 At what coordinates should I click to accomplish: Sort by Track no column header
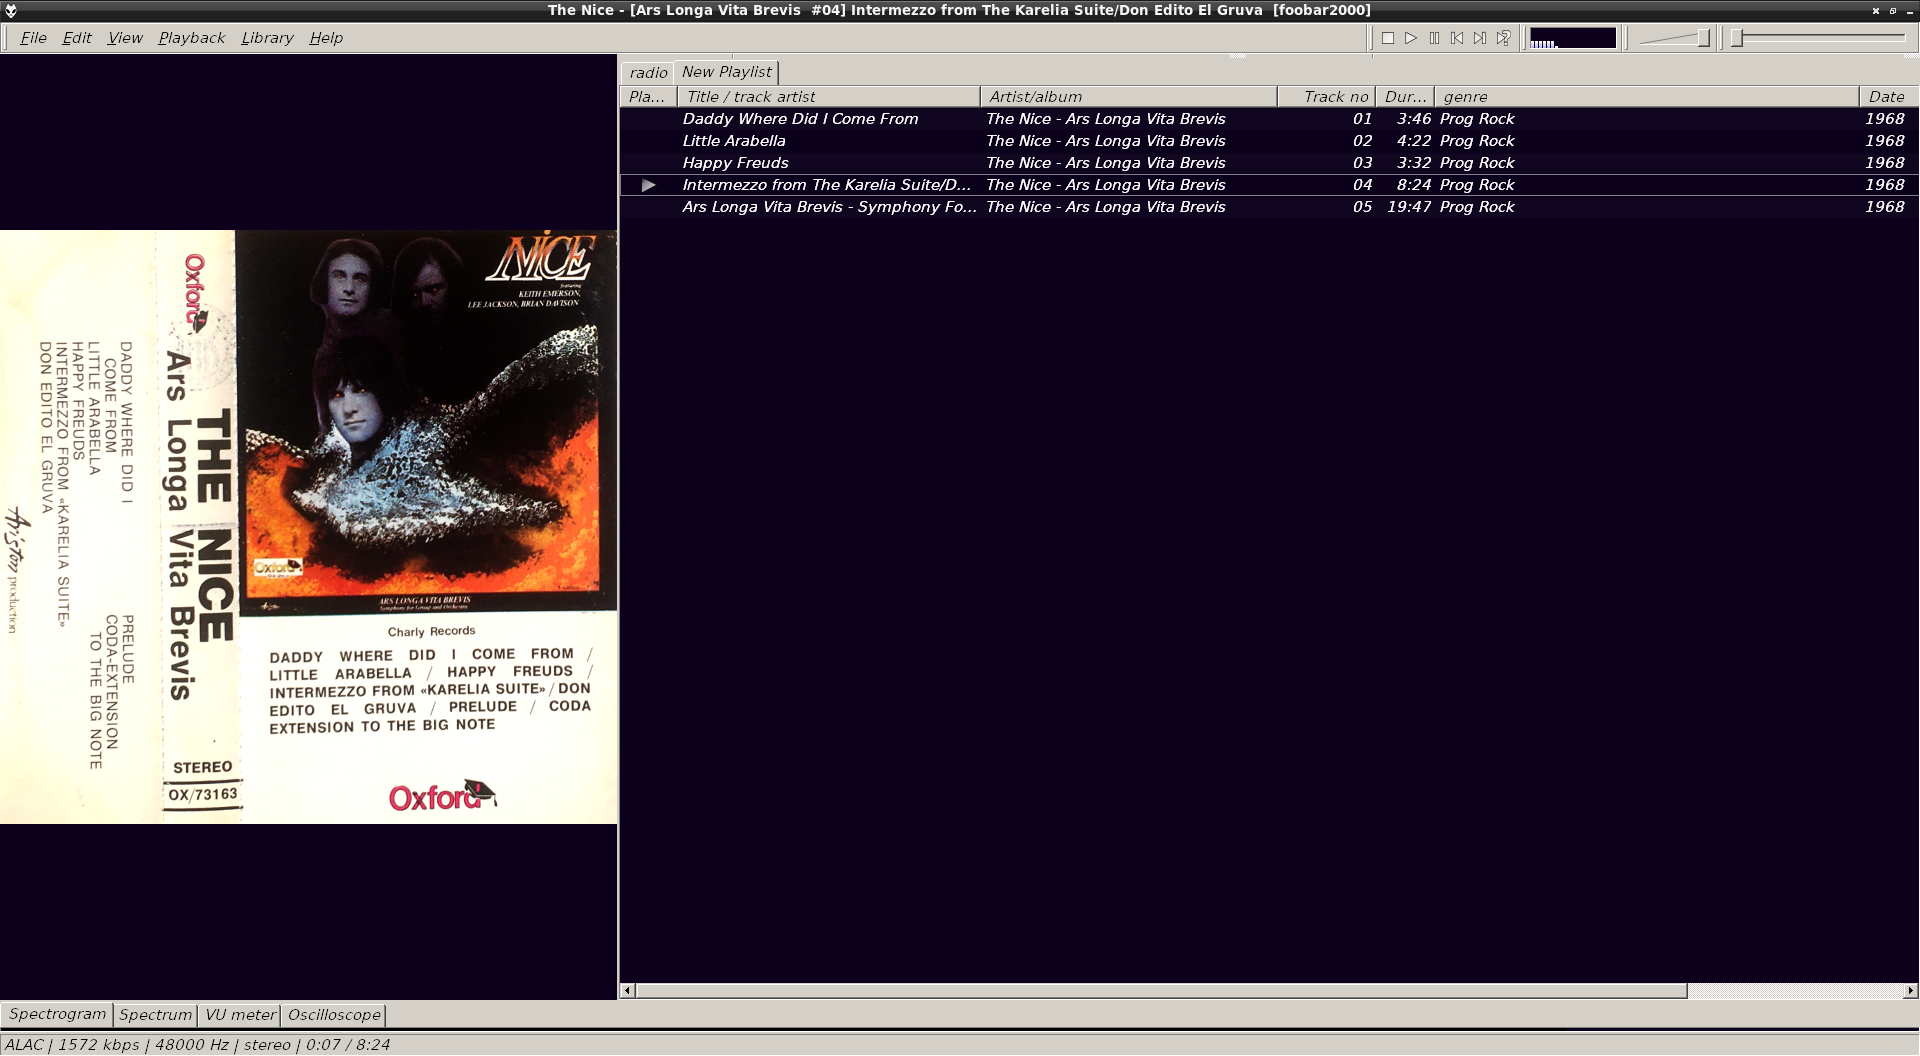pyautogui.click(x=1326, y=97)
